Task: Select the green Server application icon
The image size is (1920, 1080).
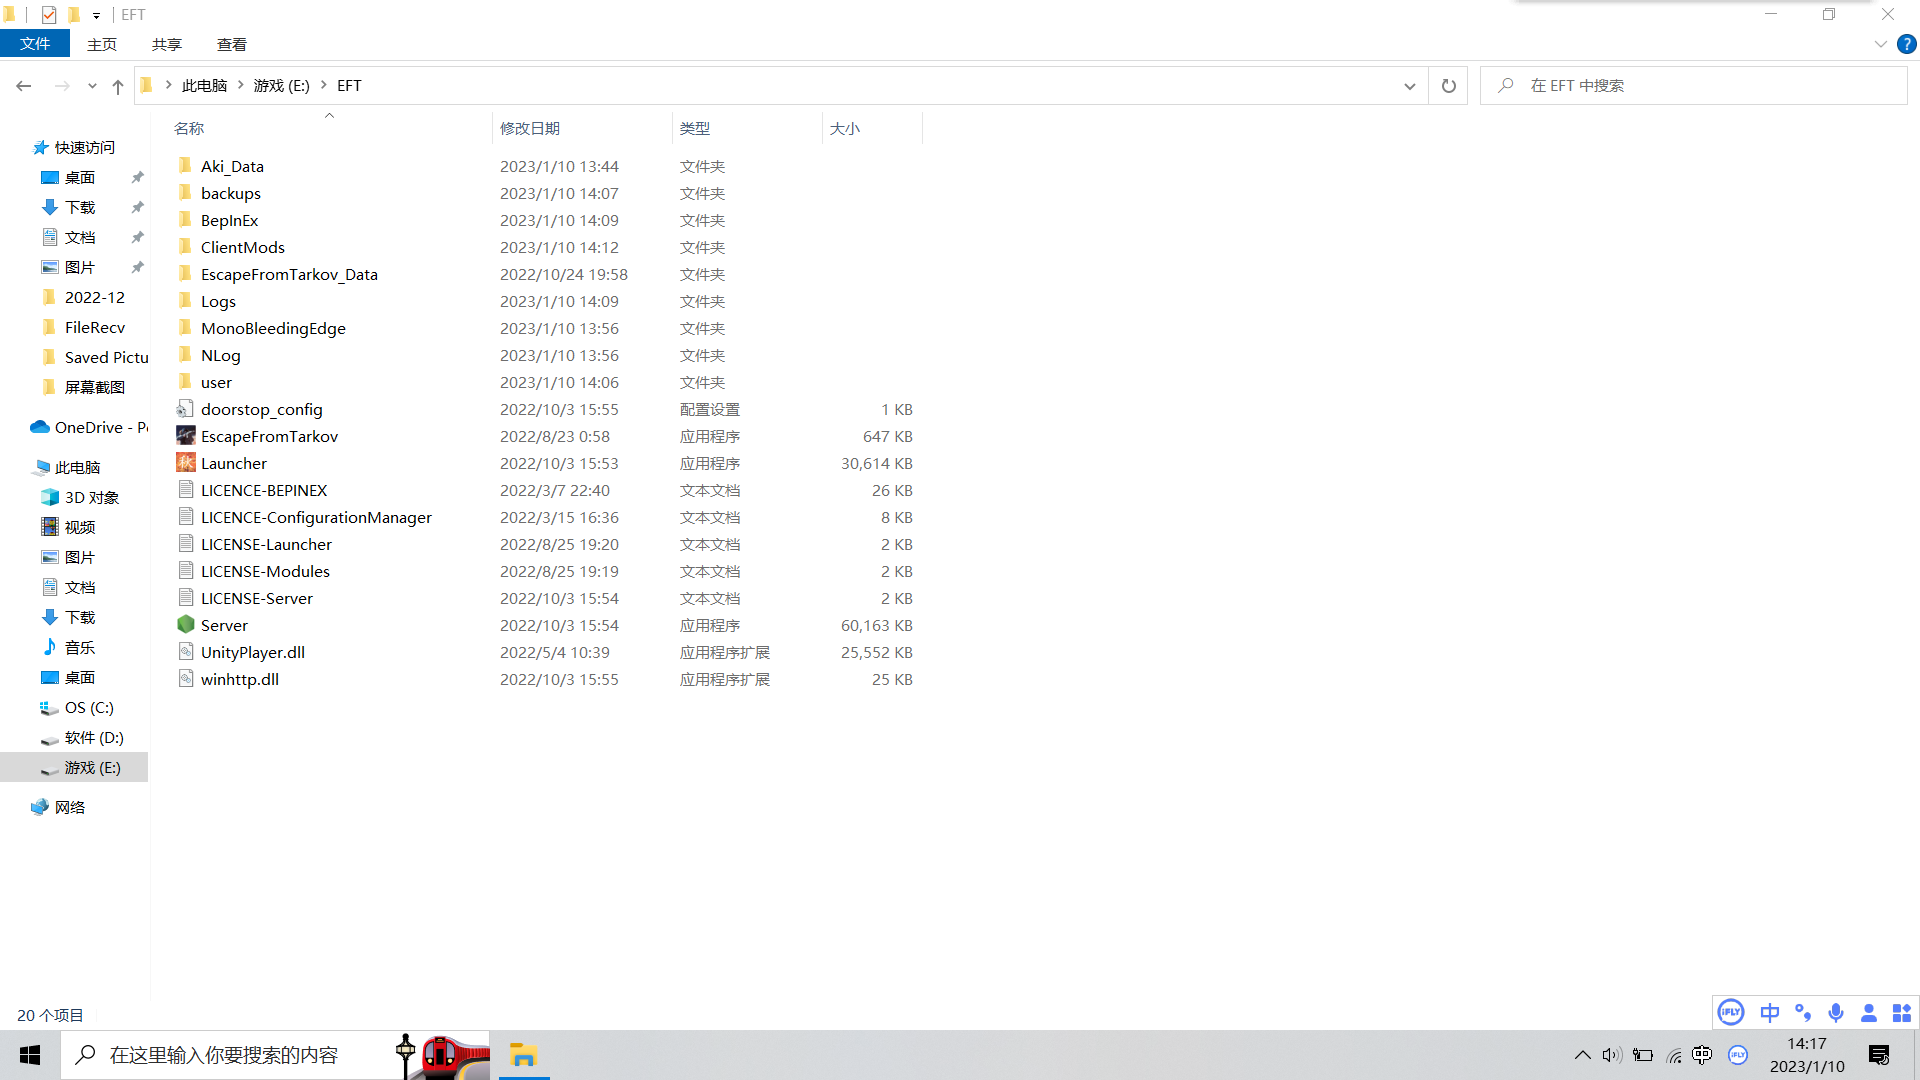Action: click(x=186, y=625)
